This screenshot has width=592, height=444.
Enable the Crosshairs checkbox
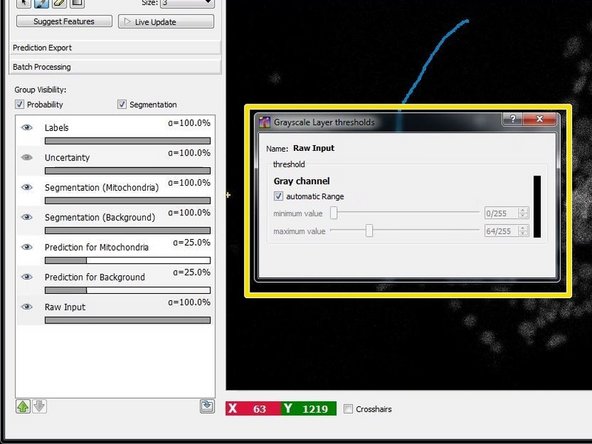click(348, 409)
